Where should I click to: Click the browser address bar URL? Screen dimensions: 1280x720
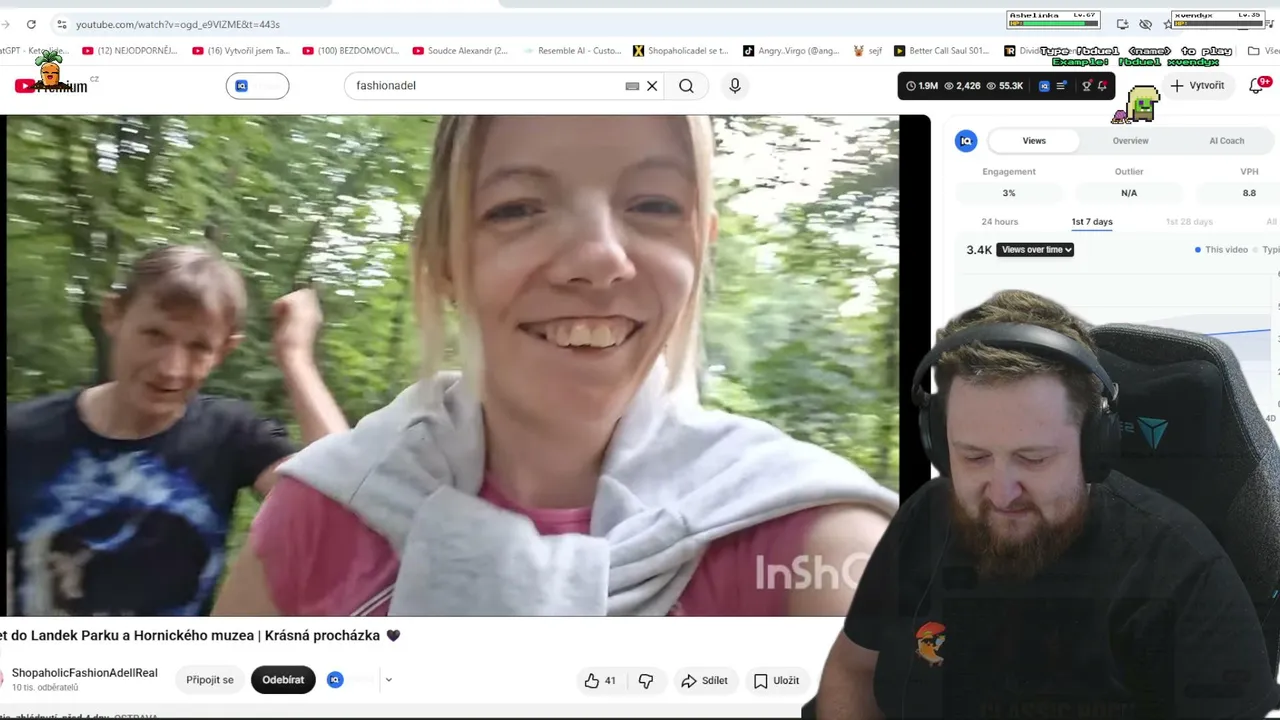178,24
